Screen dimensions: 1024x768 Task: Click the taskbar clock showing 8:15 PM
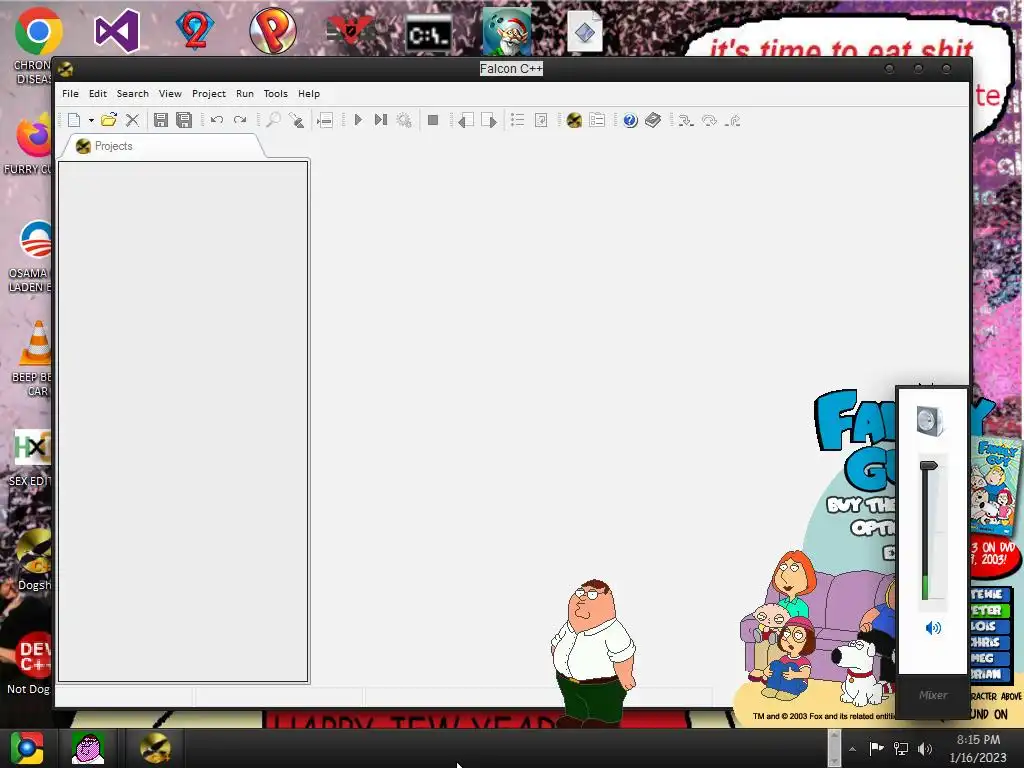978,748
